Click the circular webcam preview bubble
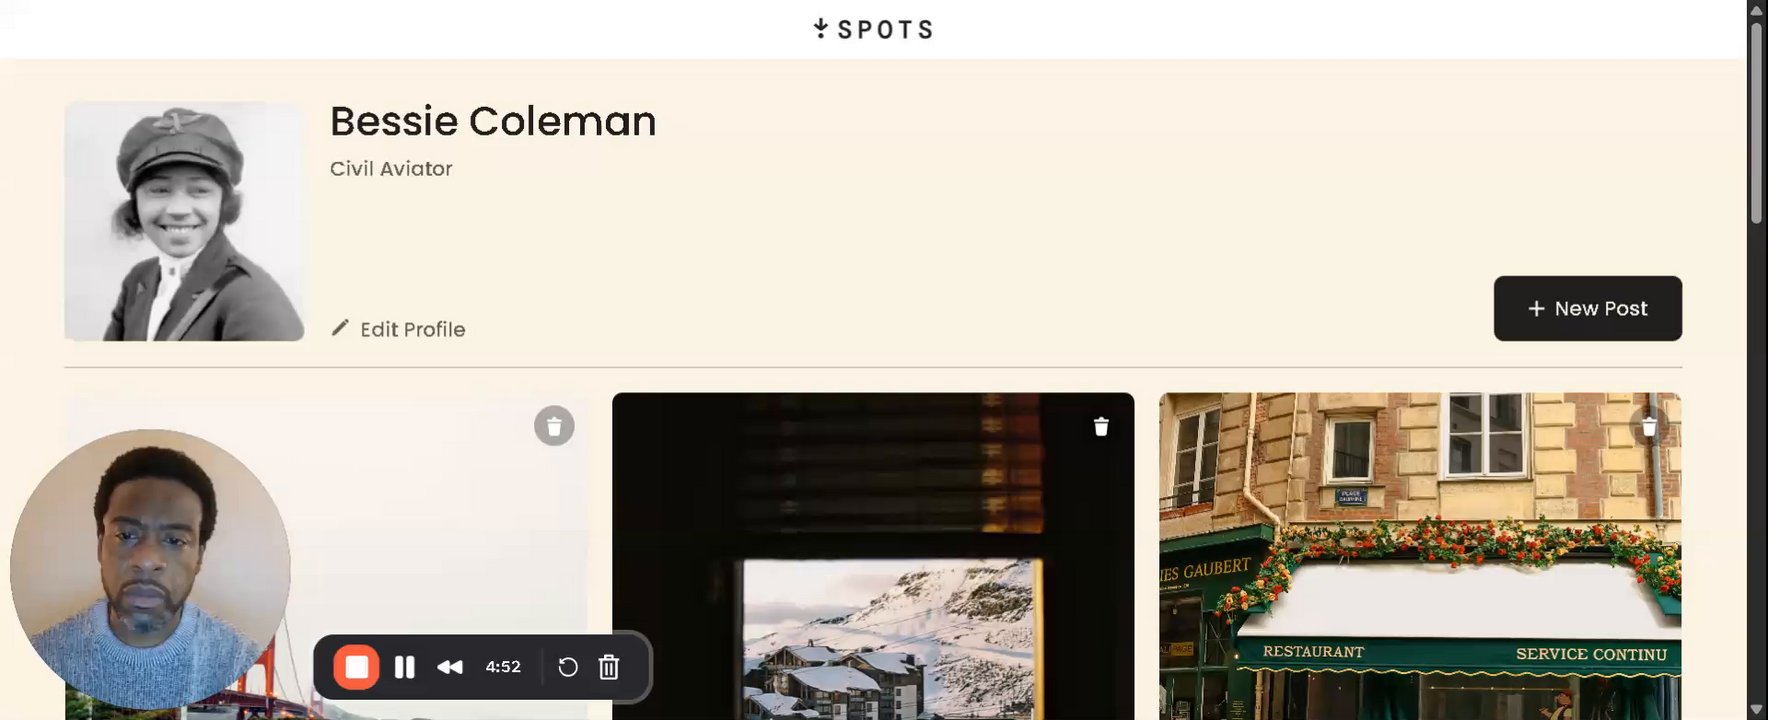This screenshot has width=1768, height=720. pos(150,570)
